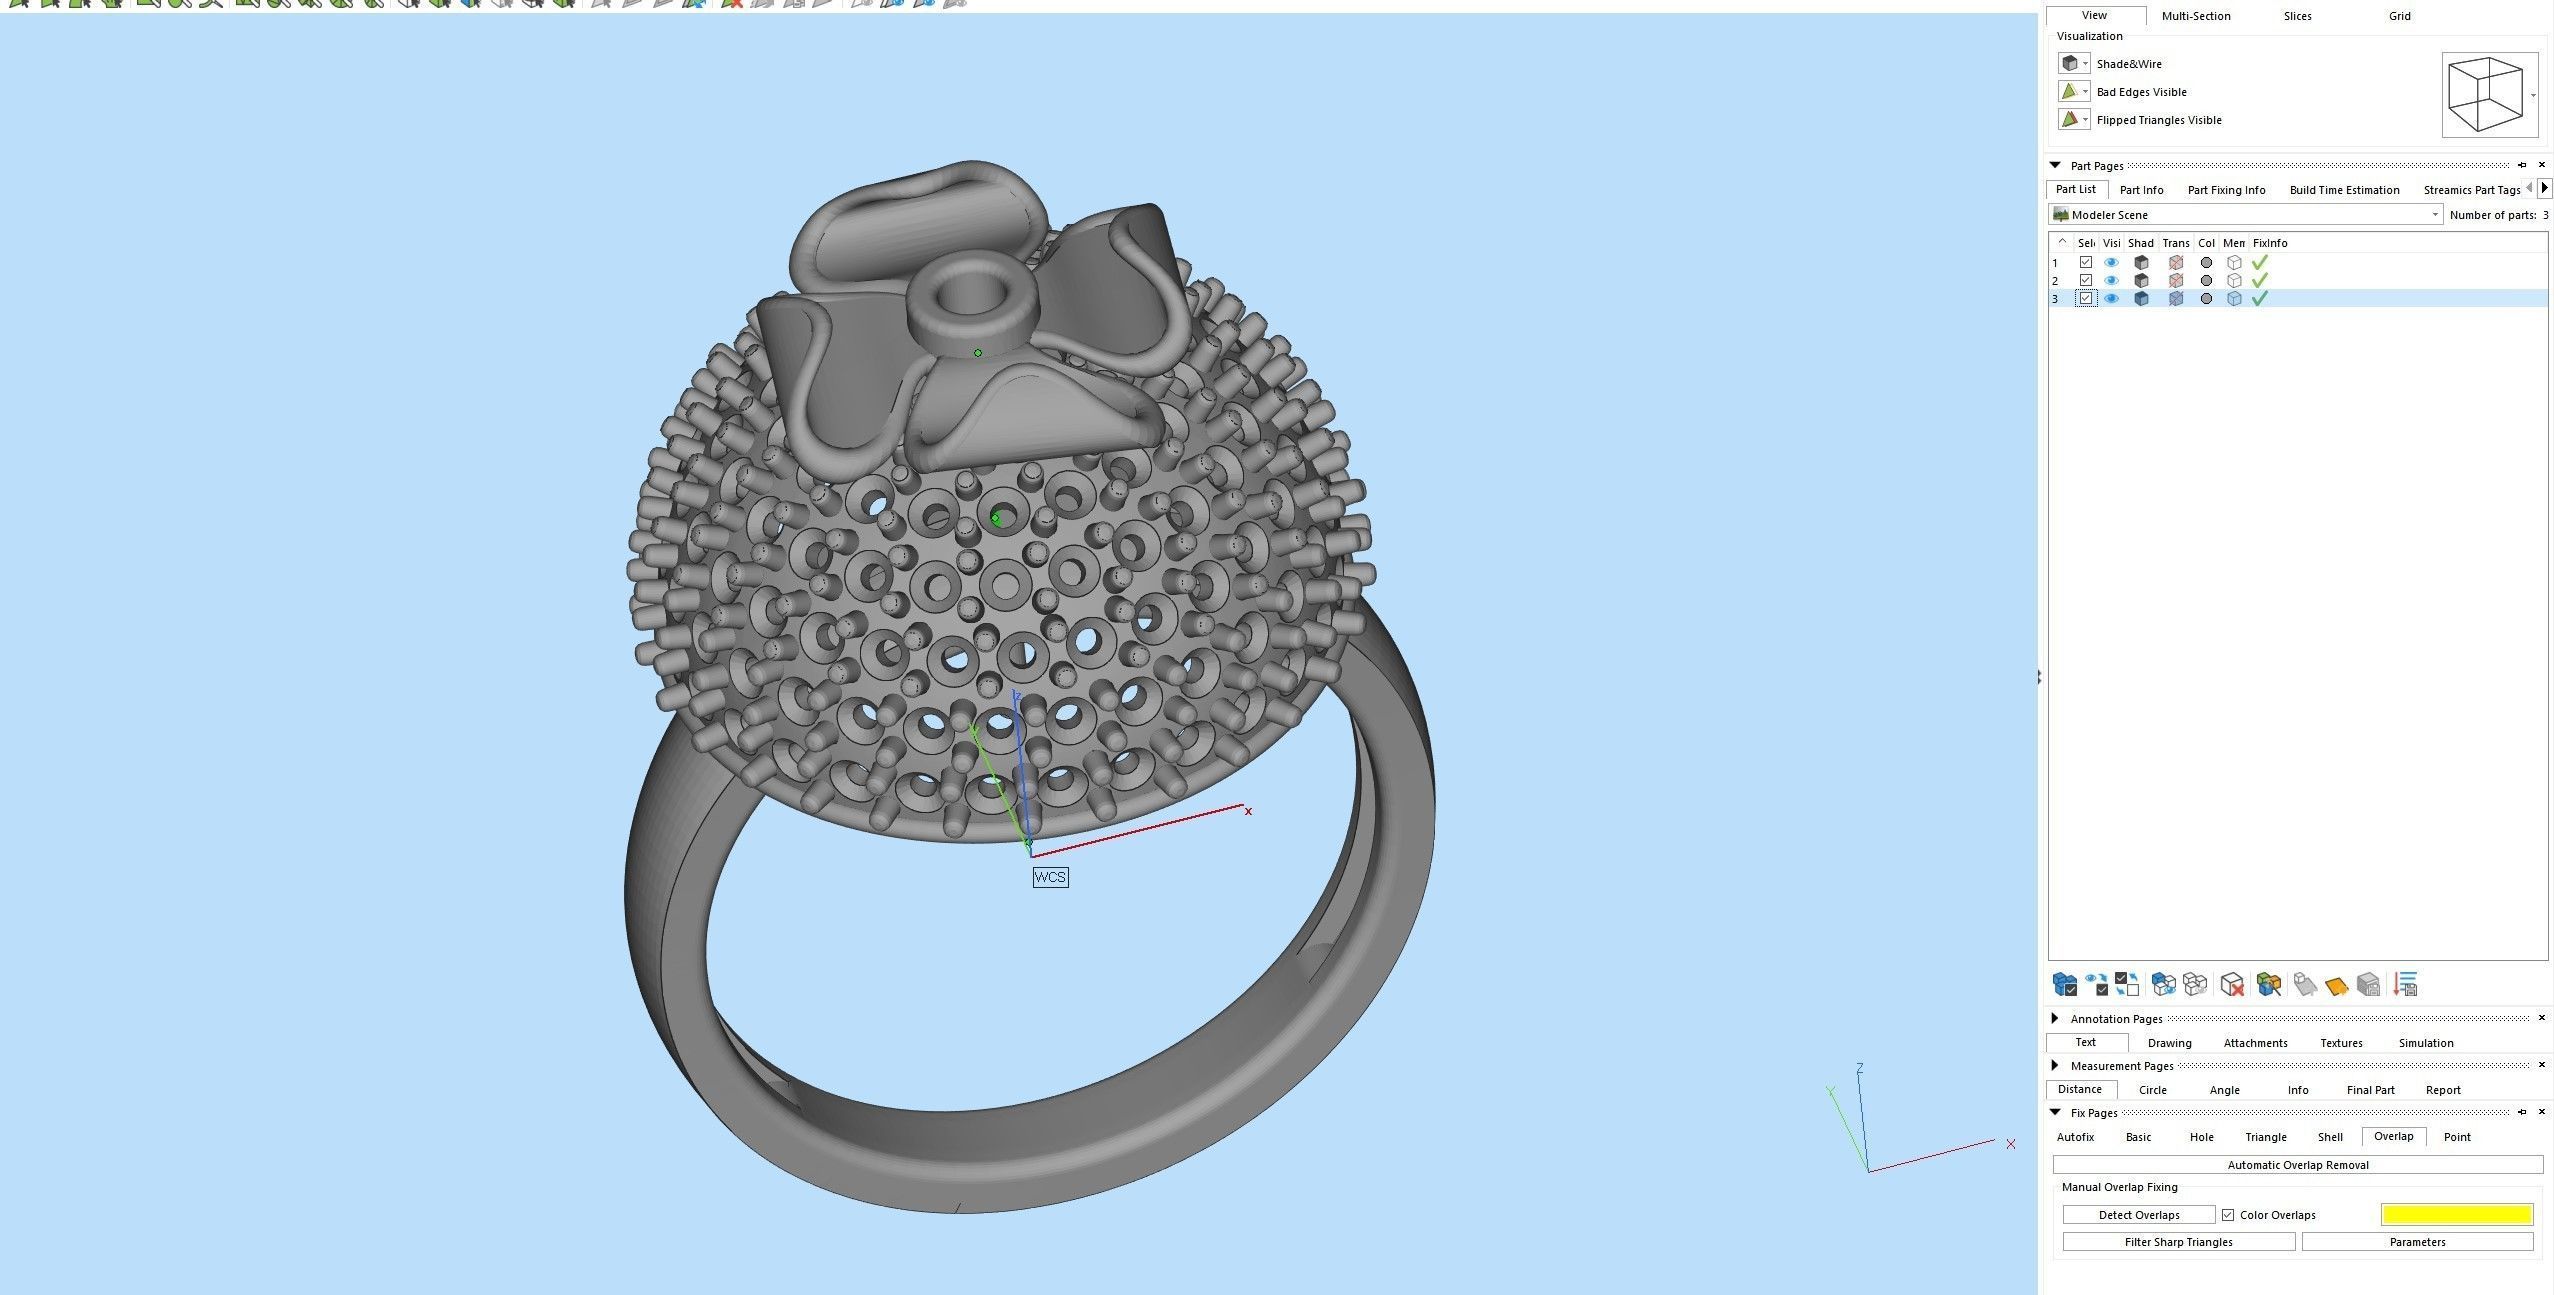Click the transparency icon for part 1
The width and height of the screenshot is (2554, 1295).
tap(2176, 262)
